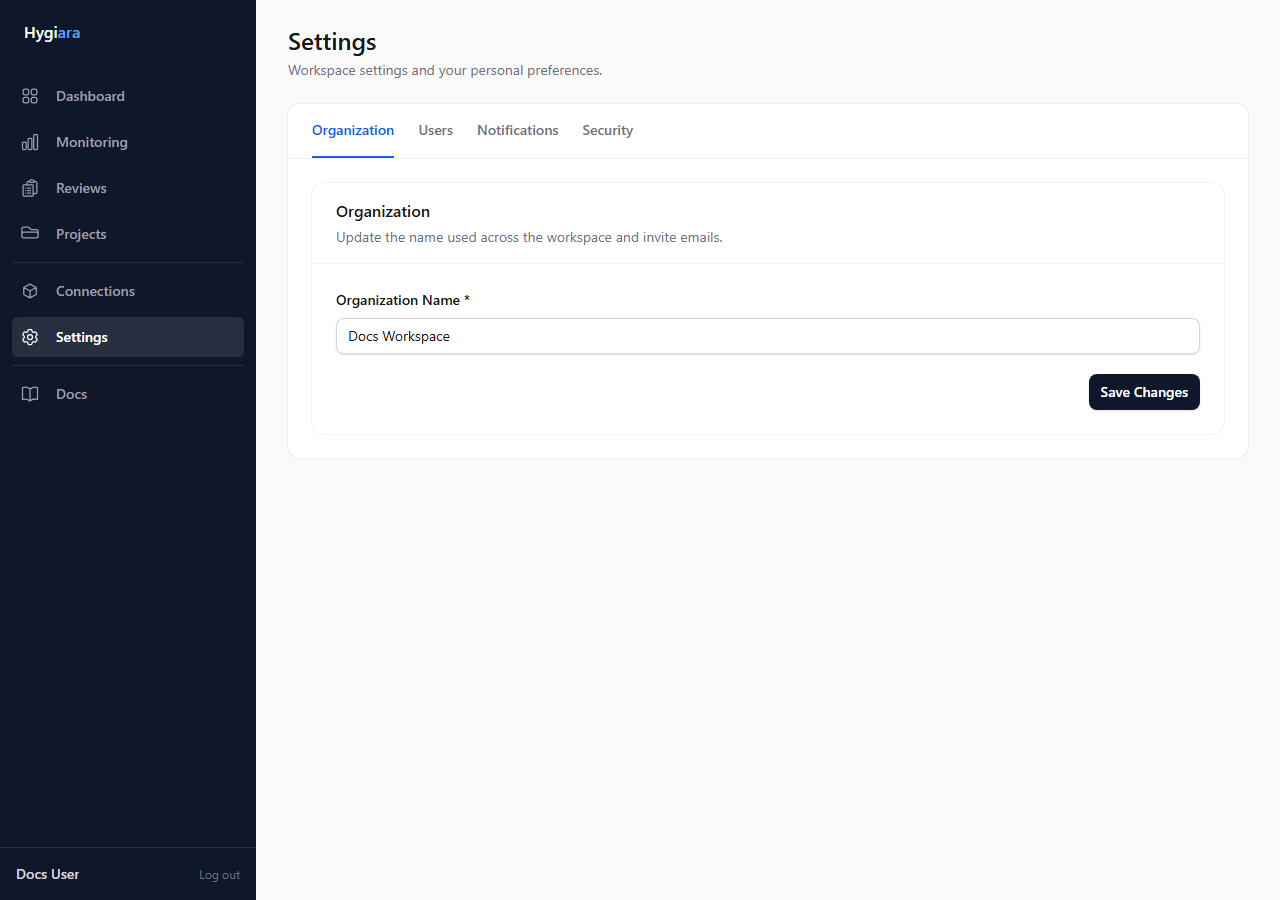The width and height of the screenshot is (1280, 900).
Task: Click the Dashboard grid icon
Action: [x=30, y=96]
